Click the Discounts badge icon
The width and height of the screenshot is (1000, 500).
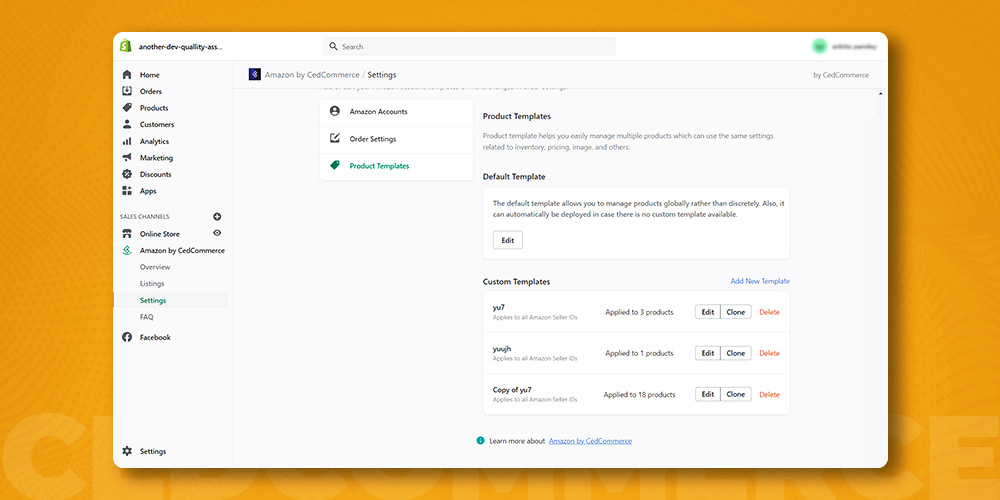(x=127, y=174)
